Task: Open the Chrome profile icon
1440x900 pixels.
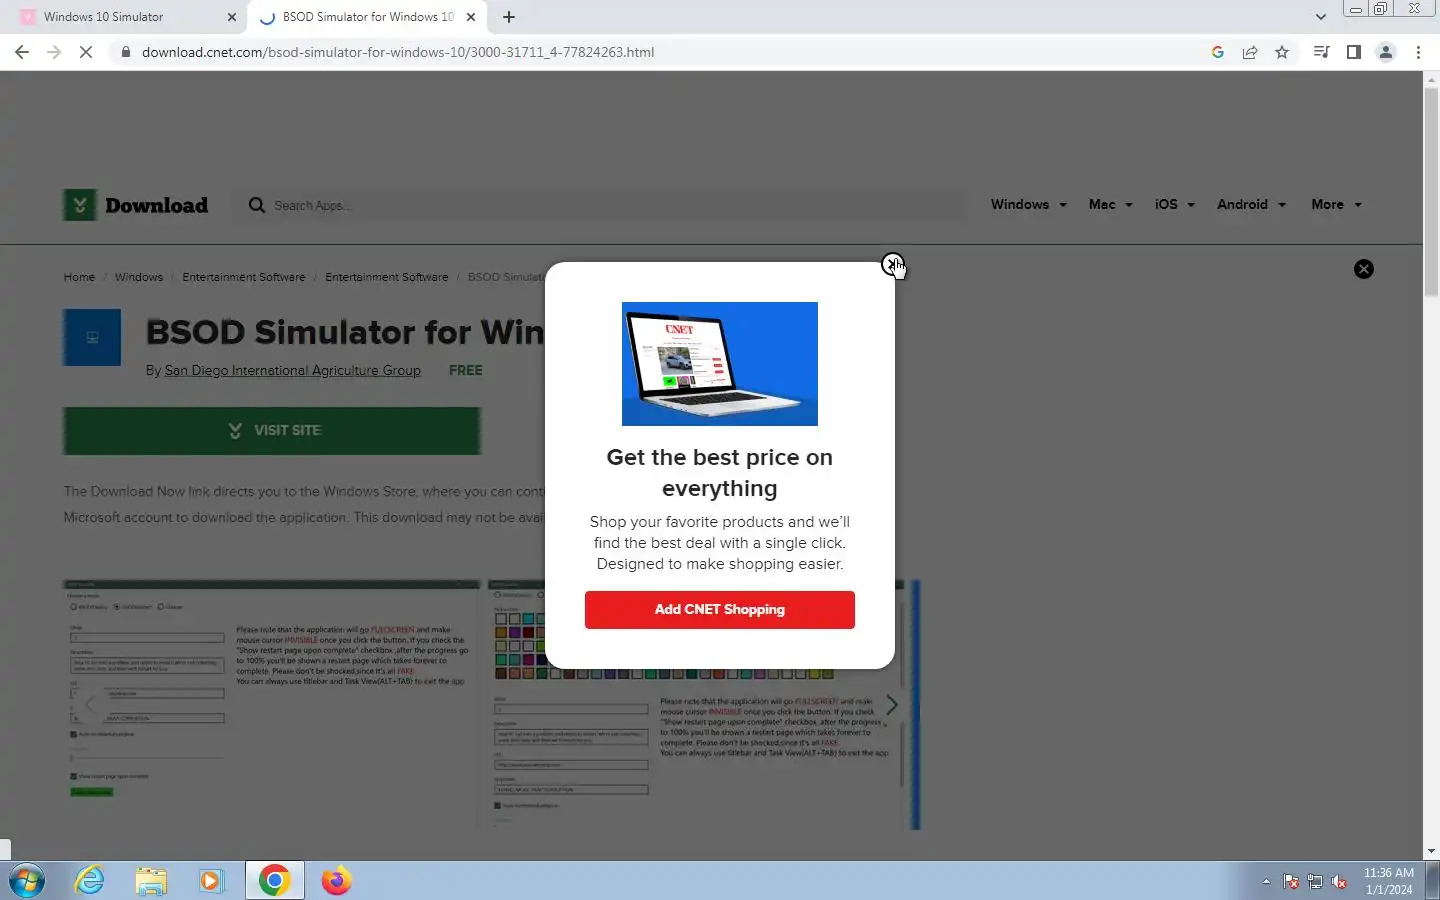Action: [x=1385, y=52]
